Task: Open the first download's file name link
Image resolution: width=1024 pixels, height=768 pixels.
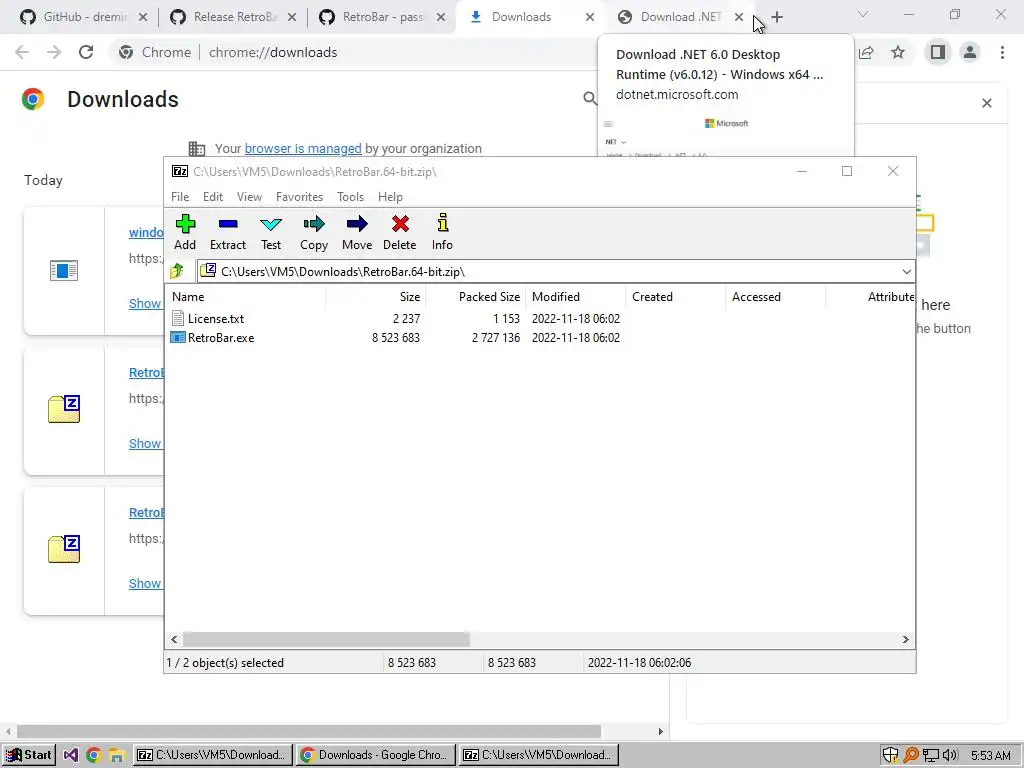Action: (146, 232)
